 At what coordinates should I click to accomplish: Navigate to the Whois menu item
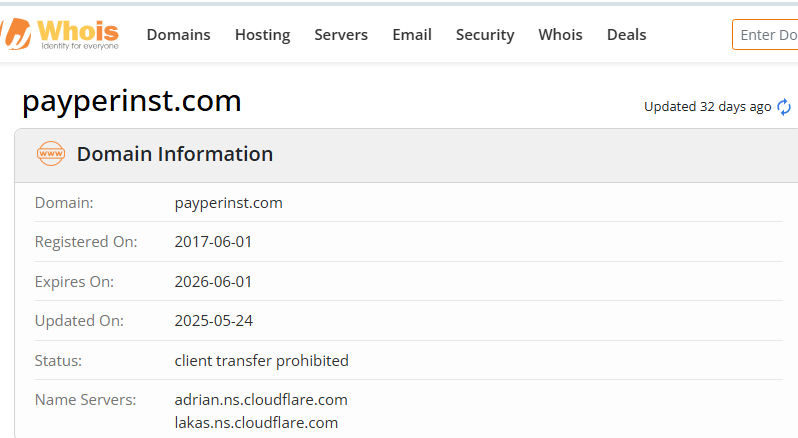click(x=560, y=35)
